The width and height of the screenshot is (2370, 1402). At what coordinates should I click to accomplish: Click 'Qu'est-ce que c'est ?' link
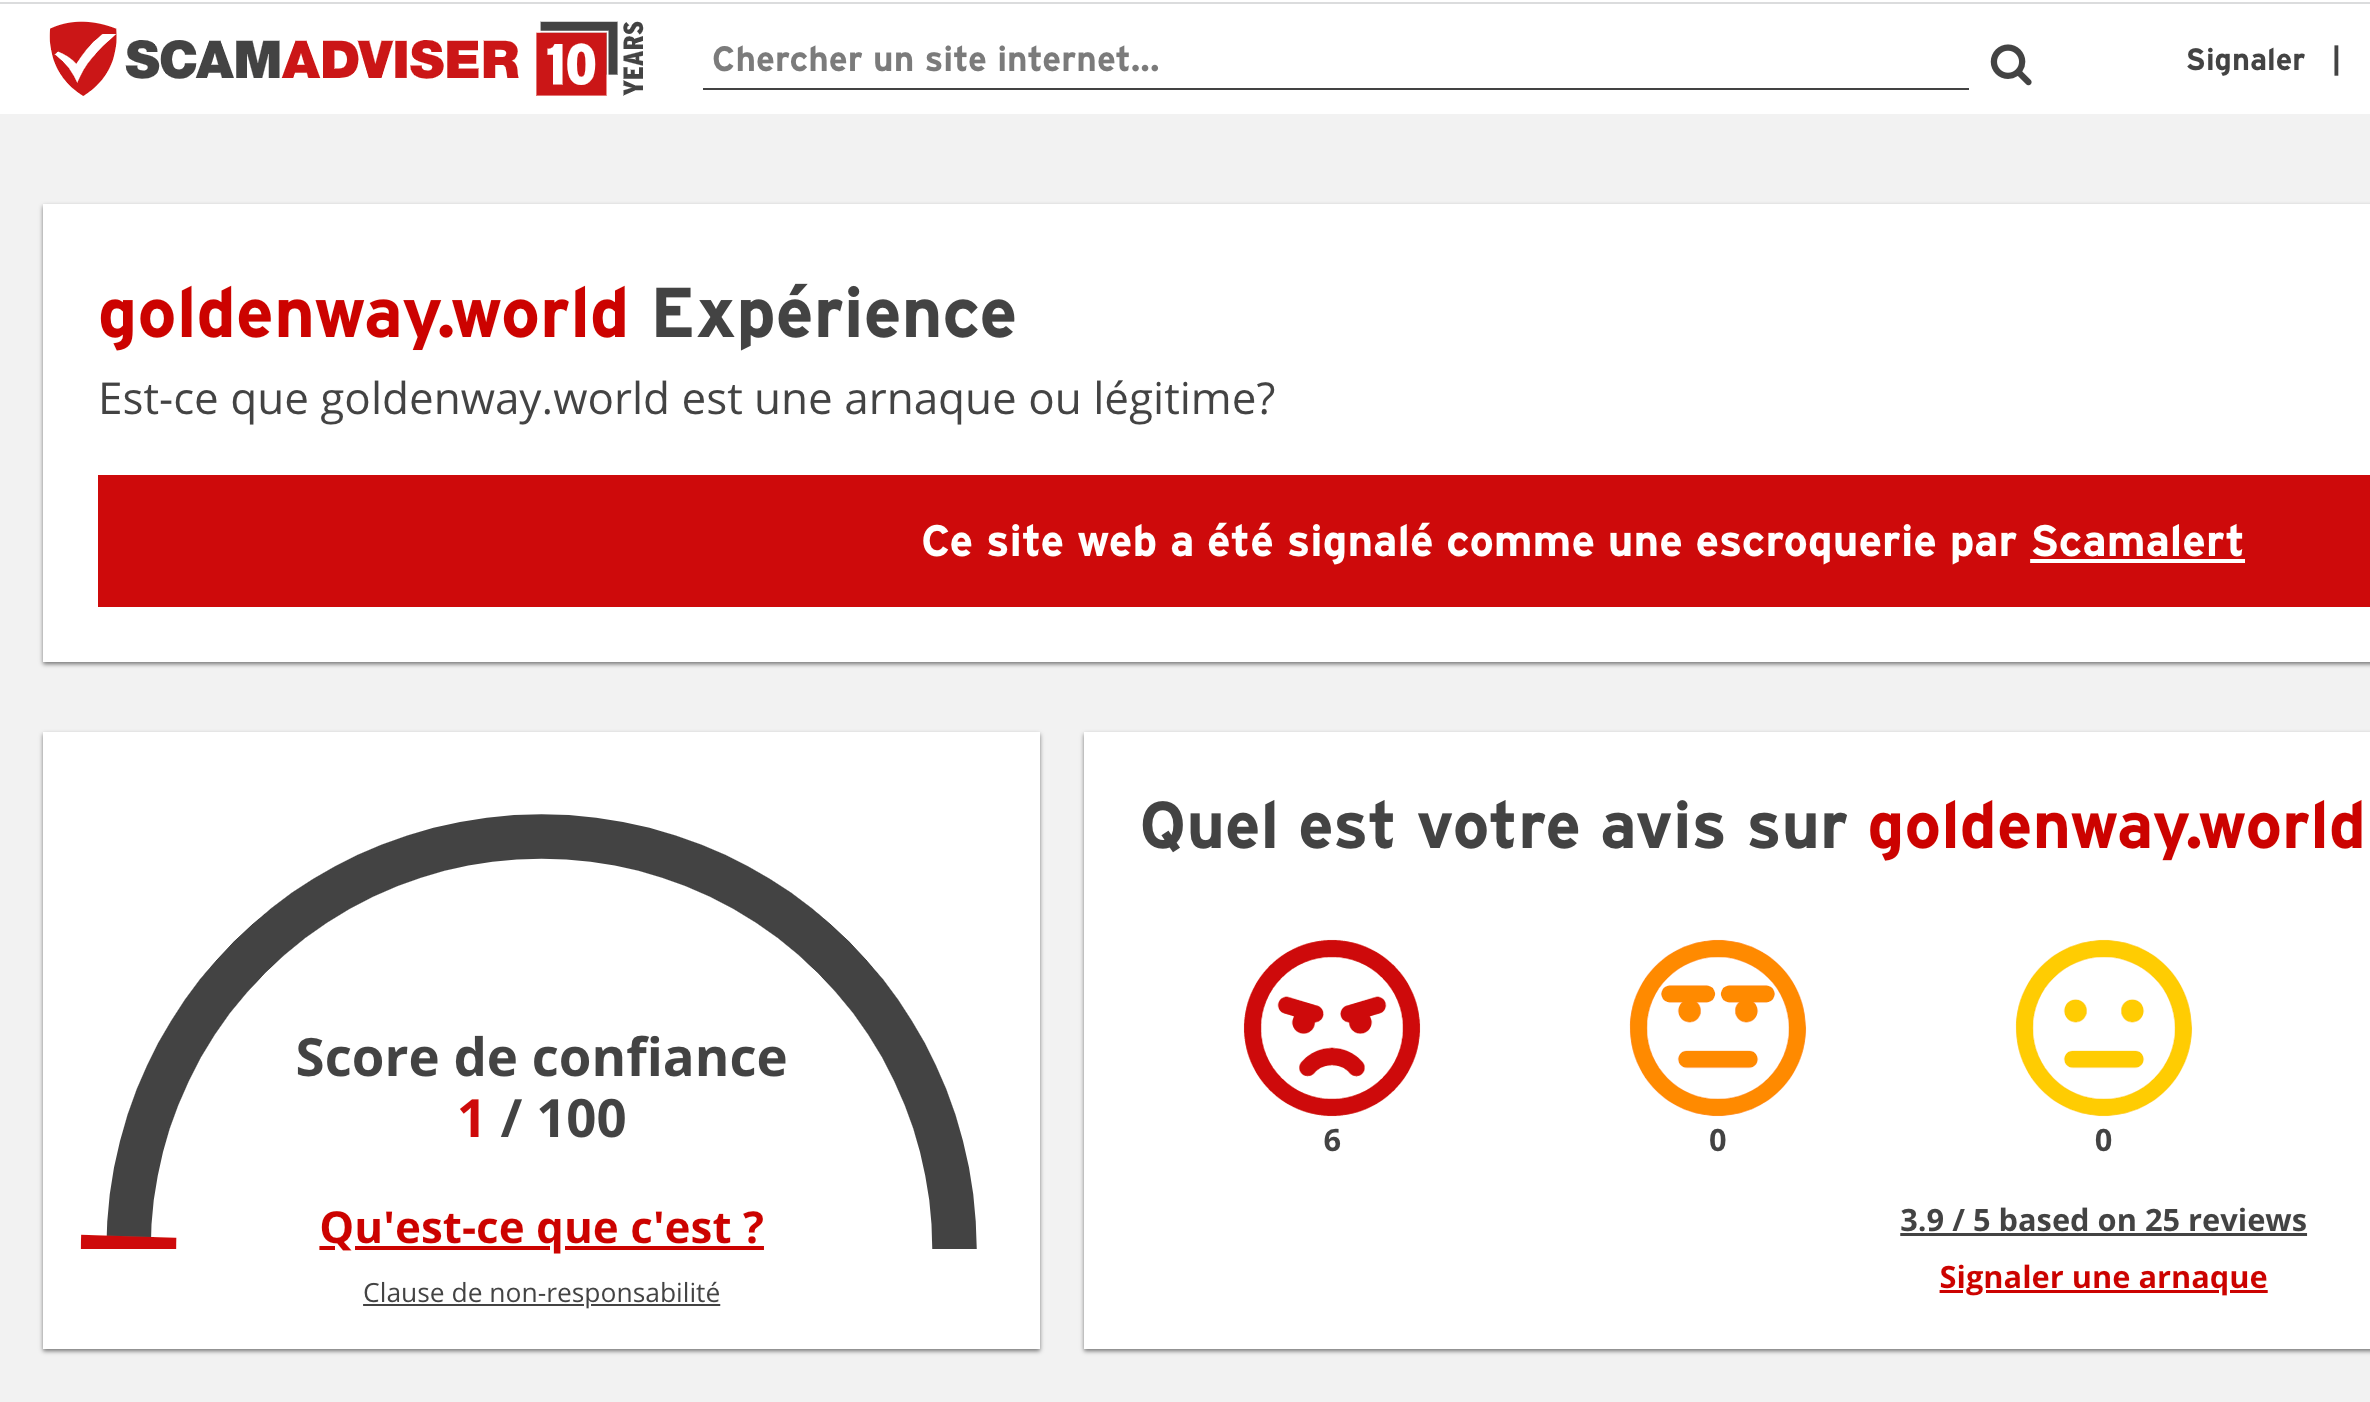pyautogui.click(x=541, y=1227)
